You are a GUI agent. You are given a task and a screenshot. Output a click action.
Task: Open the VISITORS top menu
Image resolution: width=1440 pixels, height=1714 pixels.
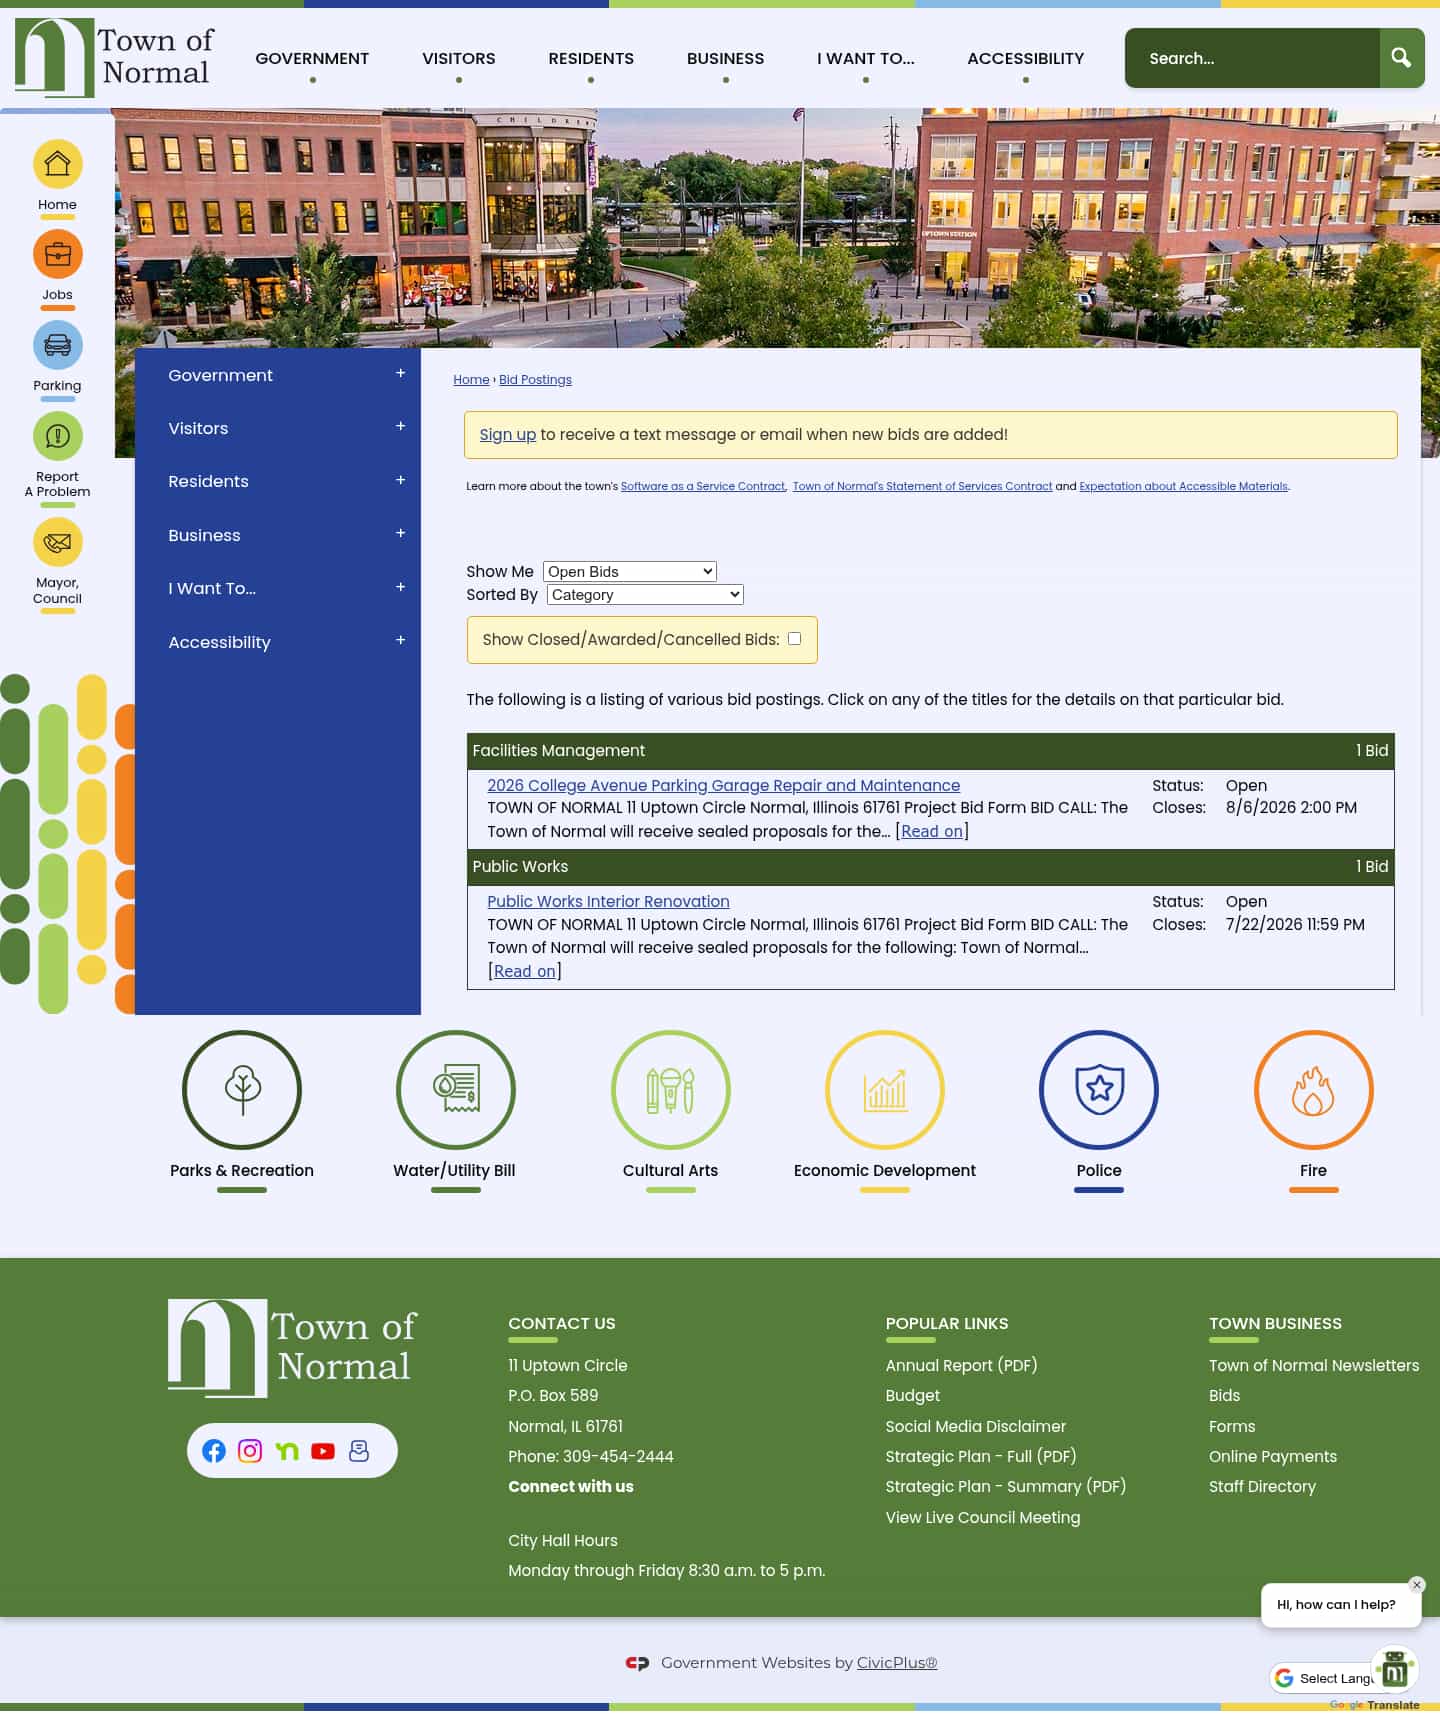click(459, 58)
